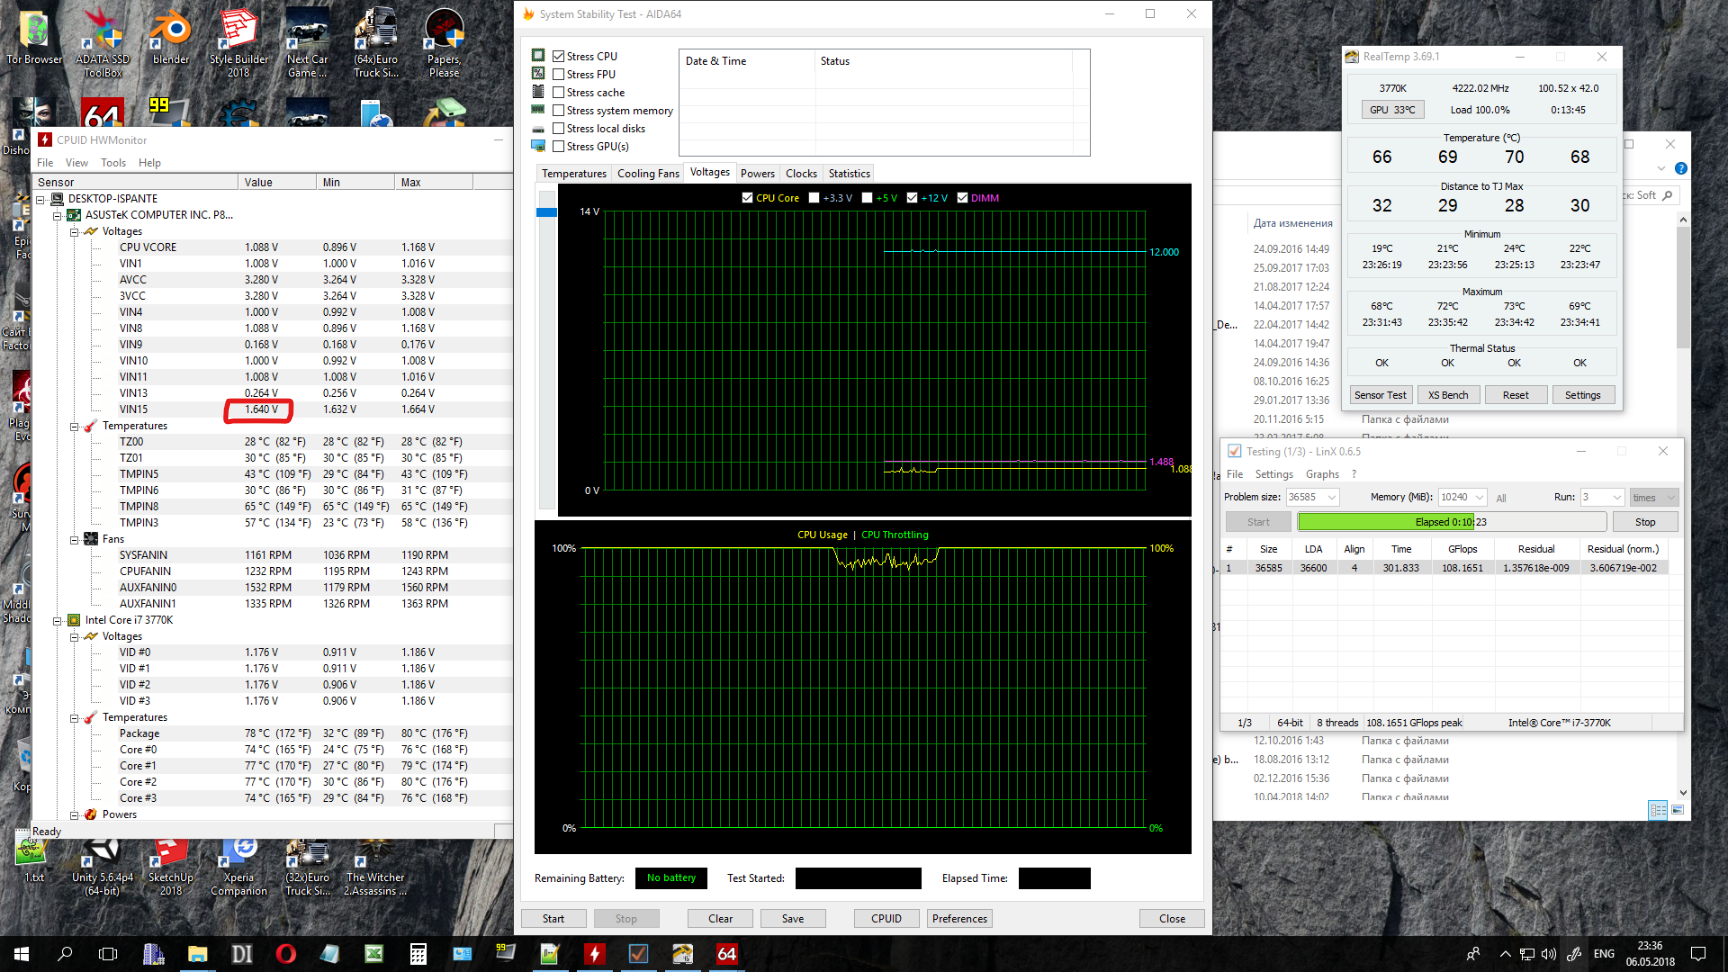1728x972 pixels.
Task: Collapse the Intel Core i7 3770K tree node
Action: coord(57,620)
